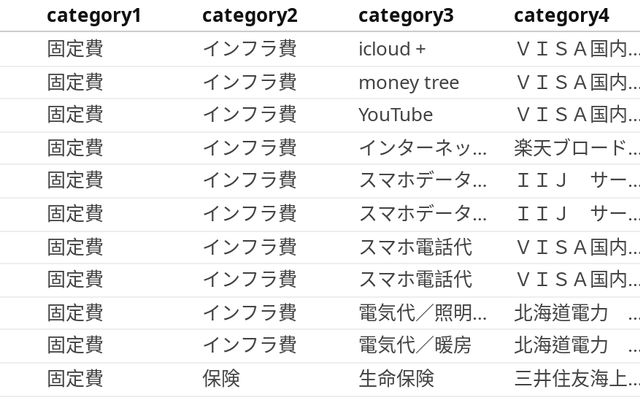
Task: Select 固定費 in the 生命保険 row
Action: [75, 378]
